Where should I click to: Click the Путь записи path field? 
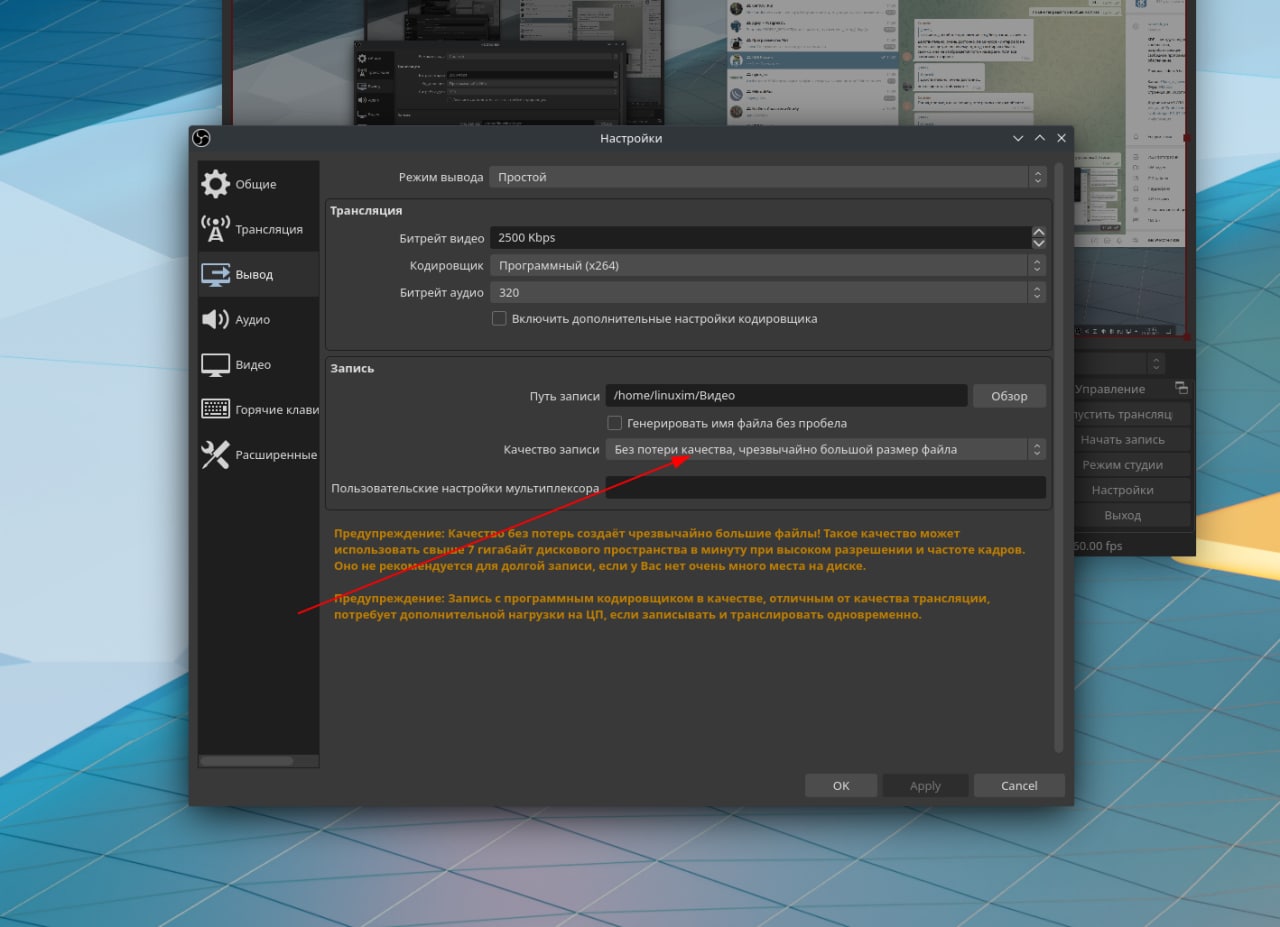786,396
